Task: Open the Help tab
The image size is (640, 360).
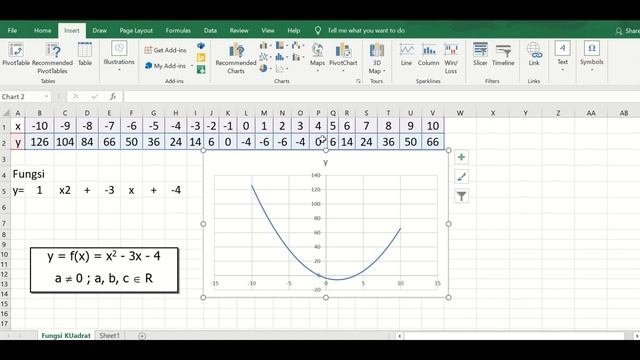Action: click(293, 31)
